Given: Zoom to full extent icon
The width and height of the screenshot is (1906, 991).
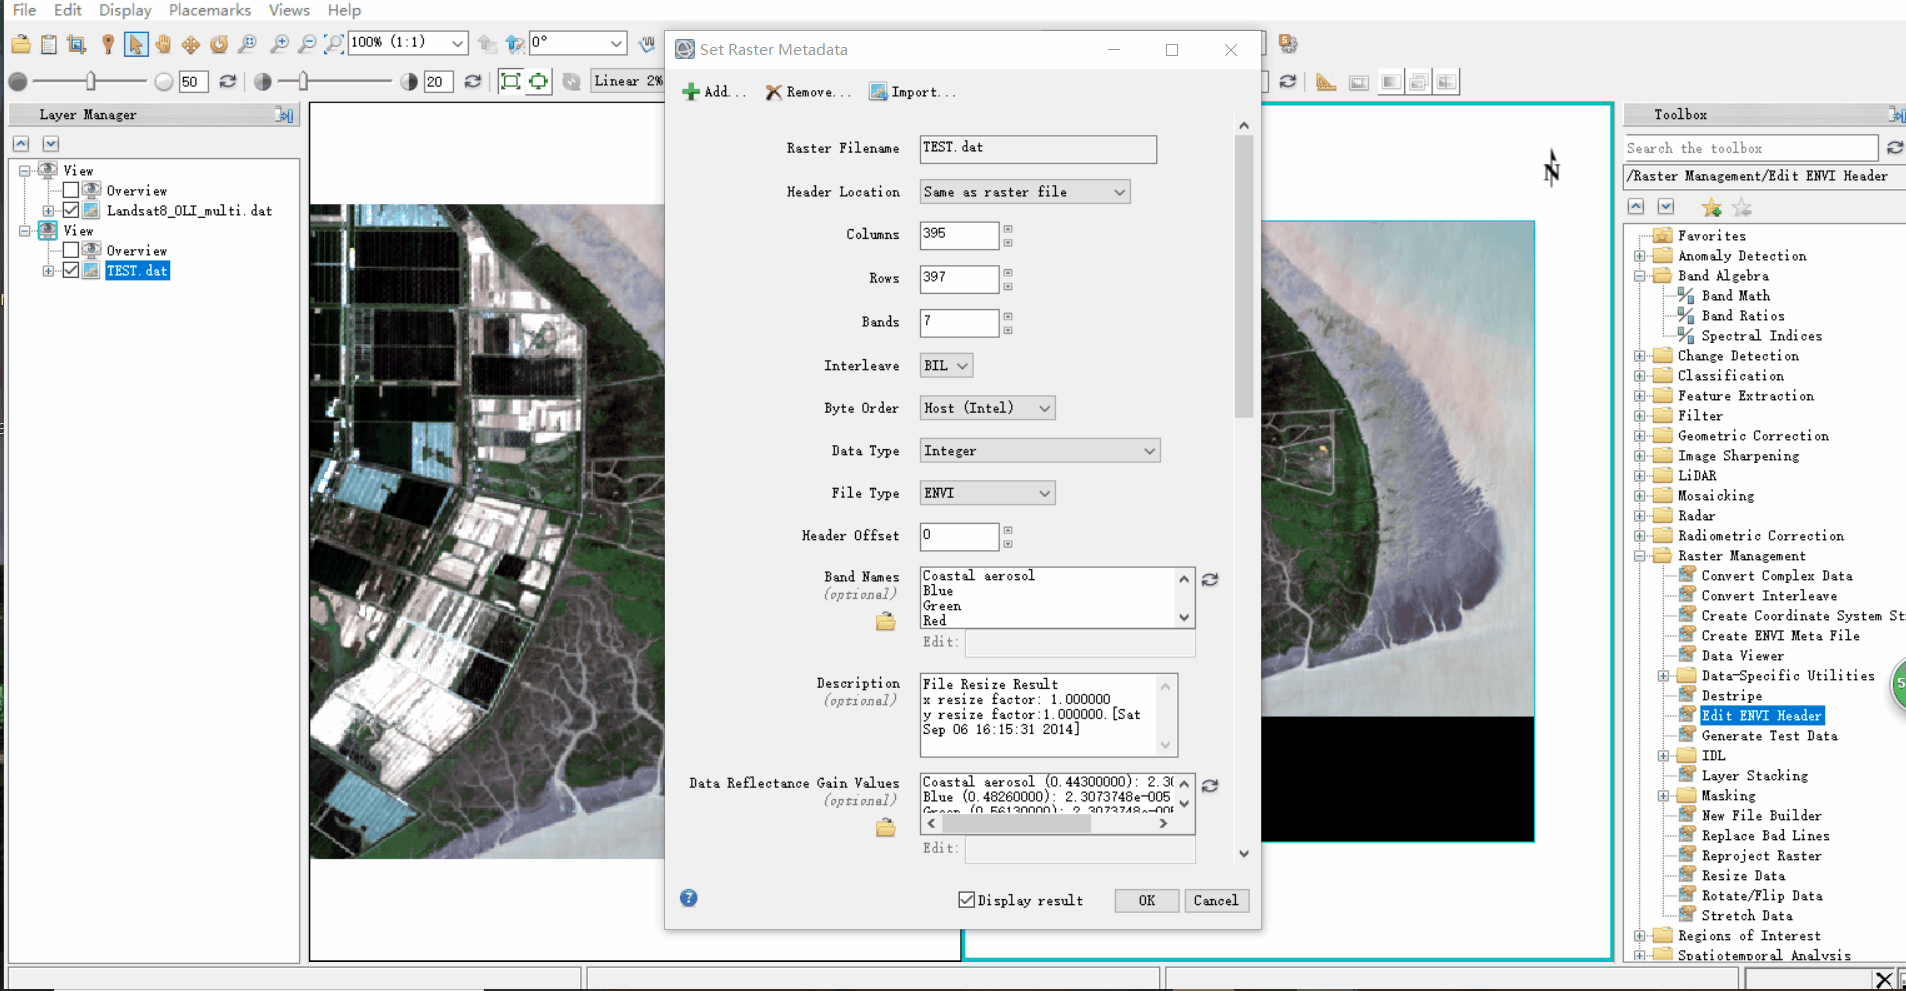Looking at the screenshot, I should (334, 44).
